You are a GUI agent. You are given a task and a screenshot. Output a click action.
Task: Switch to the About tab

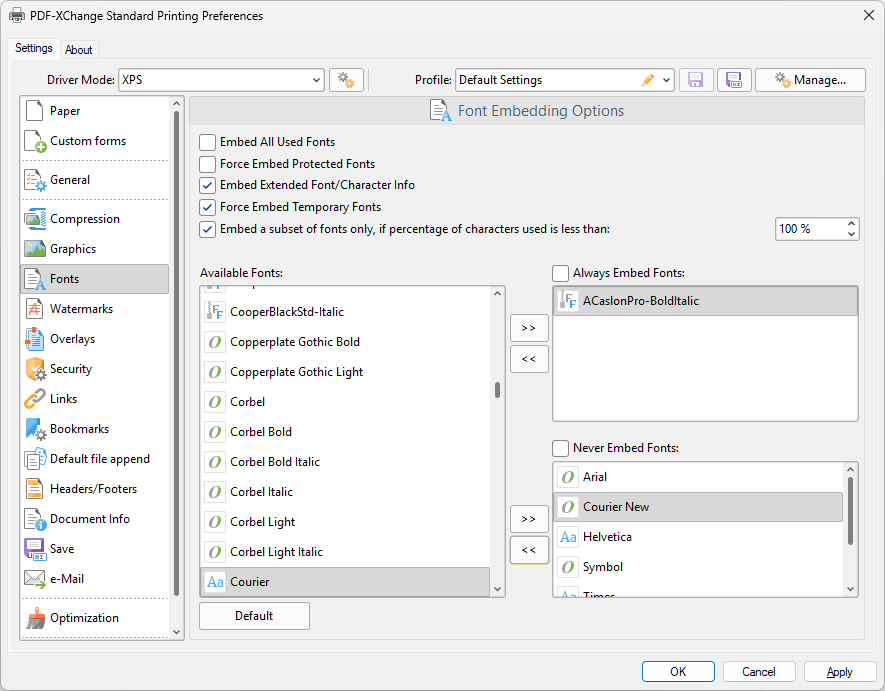point(79,50)
